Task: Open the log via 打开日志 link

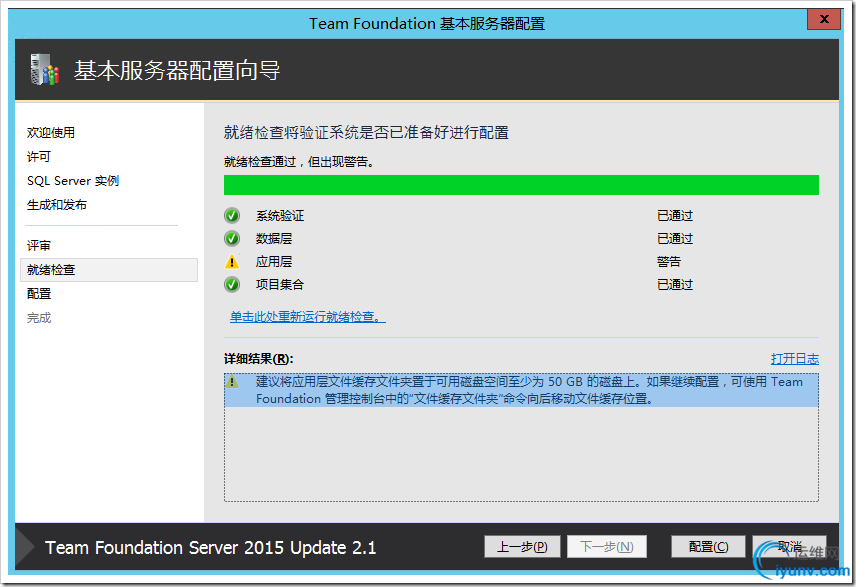Action: pos(795,359)
